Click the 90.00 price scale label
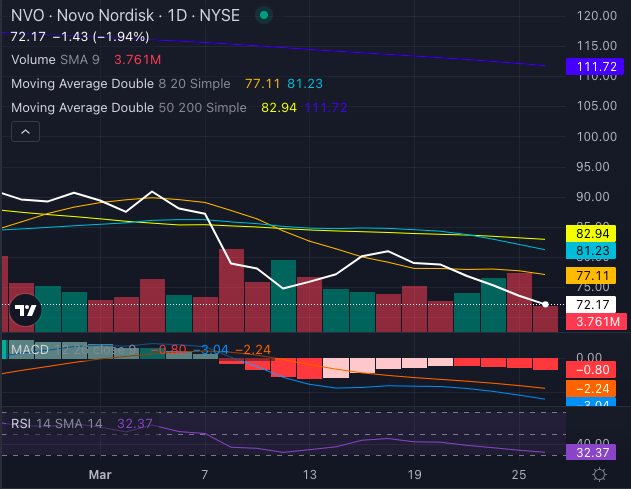The image size is (631, 489). (x=592, y=197)
